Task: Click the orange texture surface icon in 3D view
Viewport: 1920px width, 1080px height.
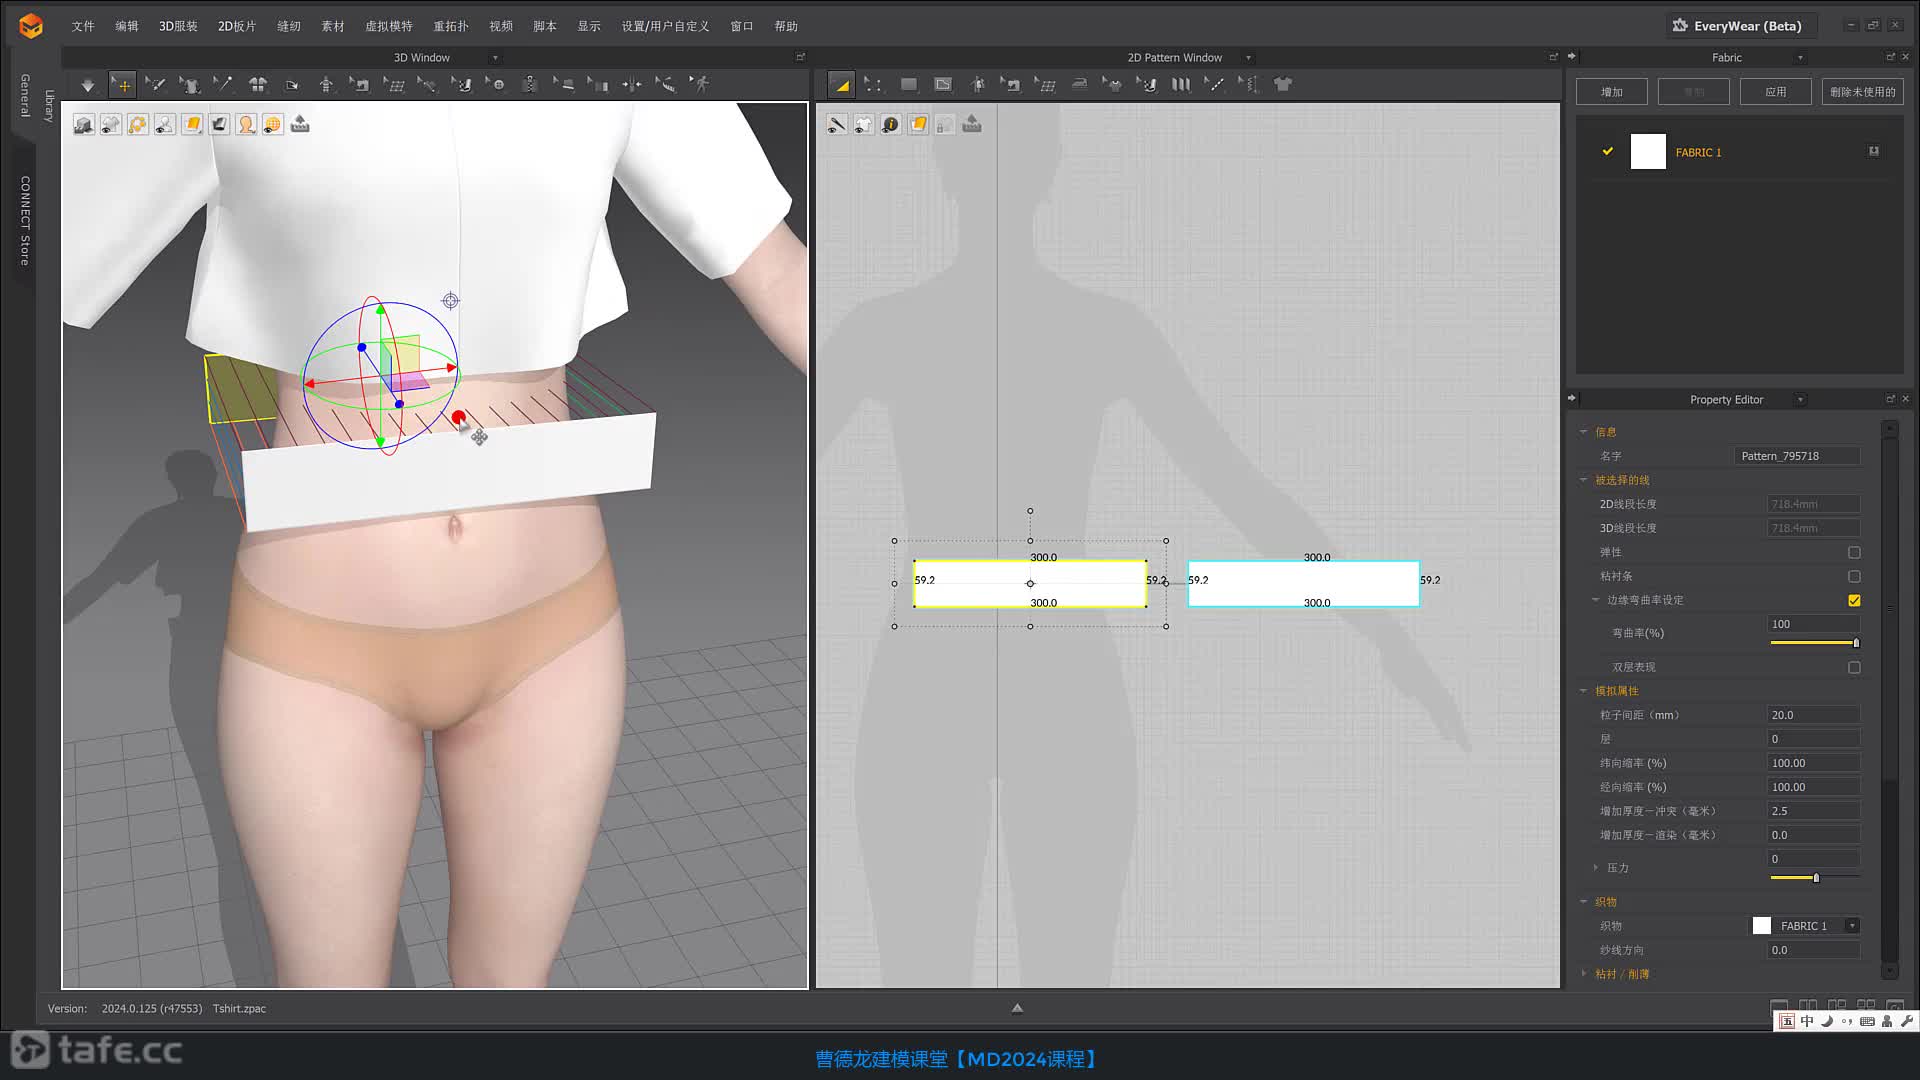Action: pos(192,124)
